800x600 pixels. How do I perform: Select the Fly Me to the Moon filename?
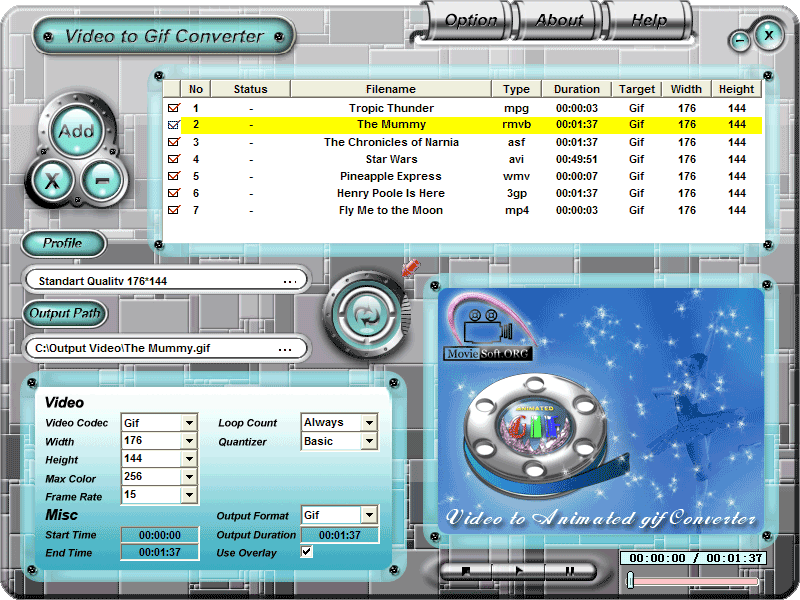[x=391, y=210]
